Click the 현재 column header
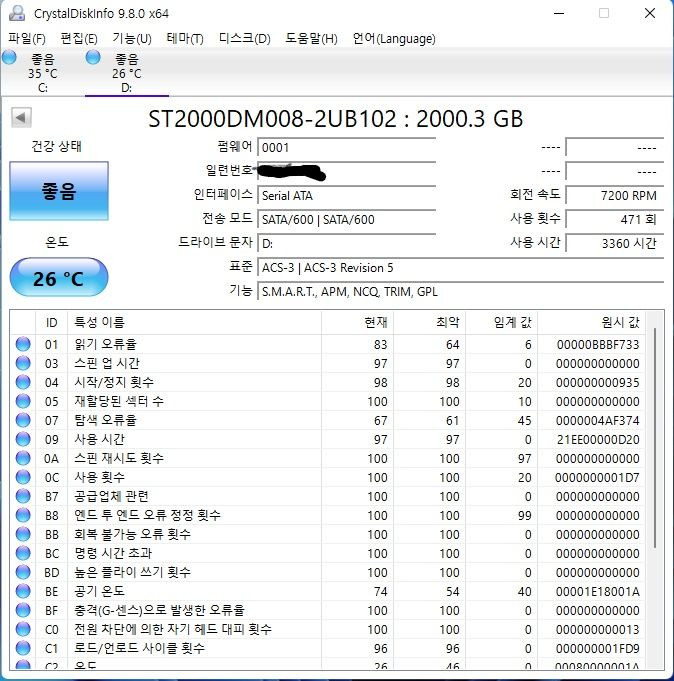 (x=357, y=322)
